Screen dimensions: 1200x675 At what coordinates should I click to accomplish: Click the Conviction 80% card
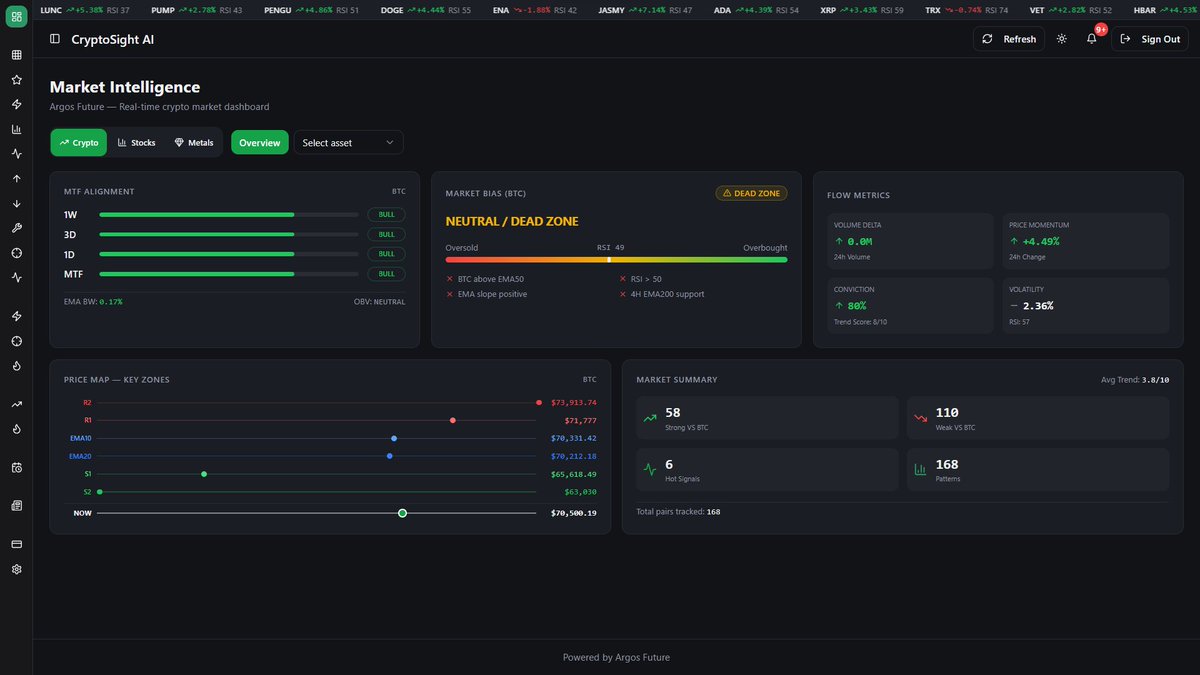point(910,305)
